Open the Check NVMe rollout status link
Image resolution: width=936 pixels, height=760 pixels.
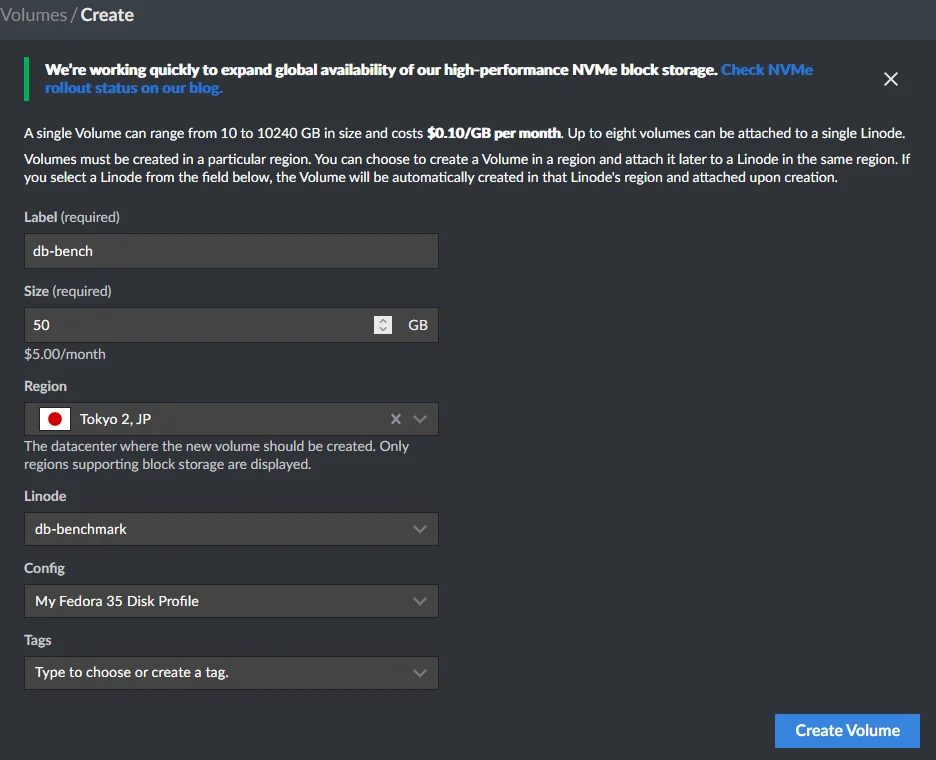(x=766, y=70)
